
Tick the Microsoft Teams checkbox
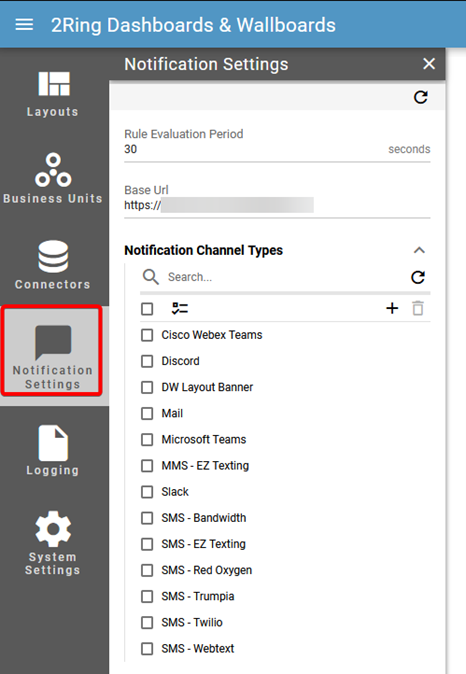pos(147,439)
